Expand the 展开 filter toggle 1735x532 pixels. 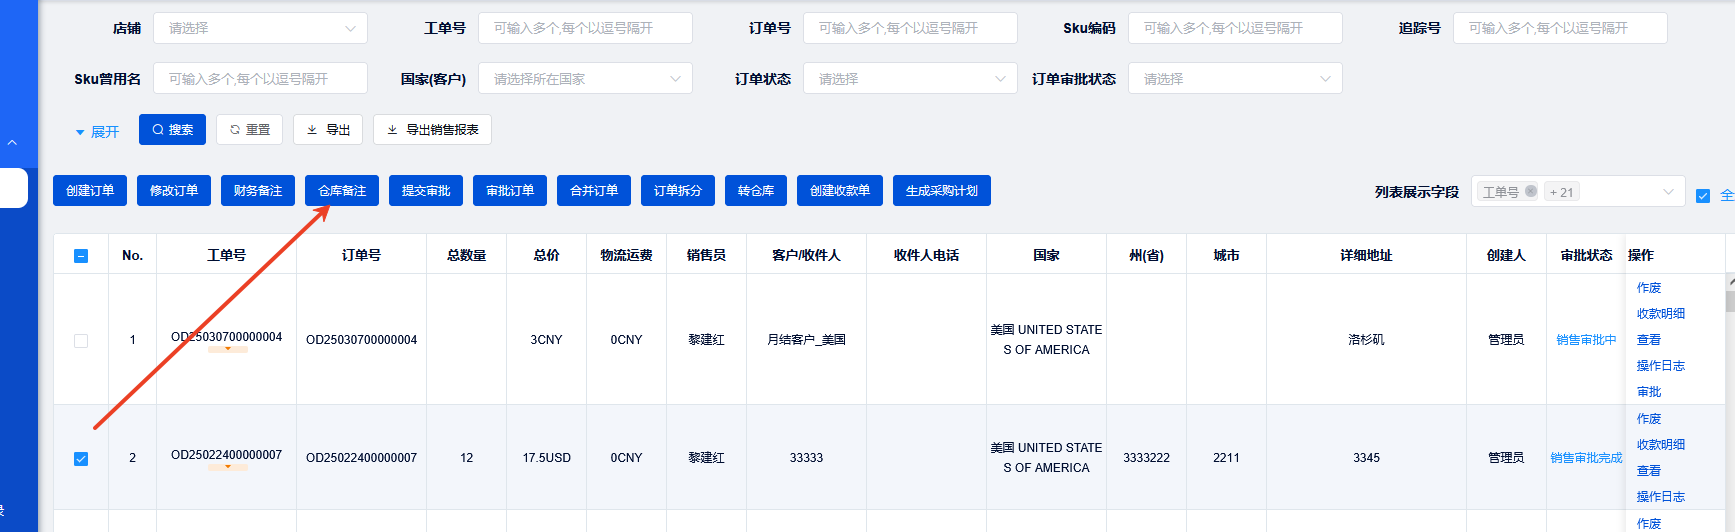(97, 132)
